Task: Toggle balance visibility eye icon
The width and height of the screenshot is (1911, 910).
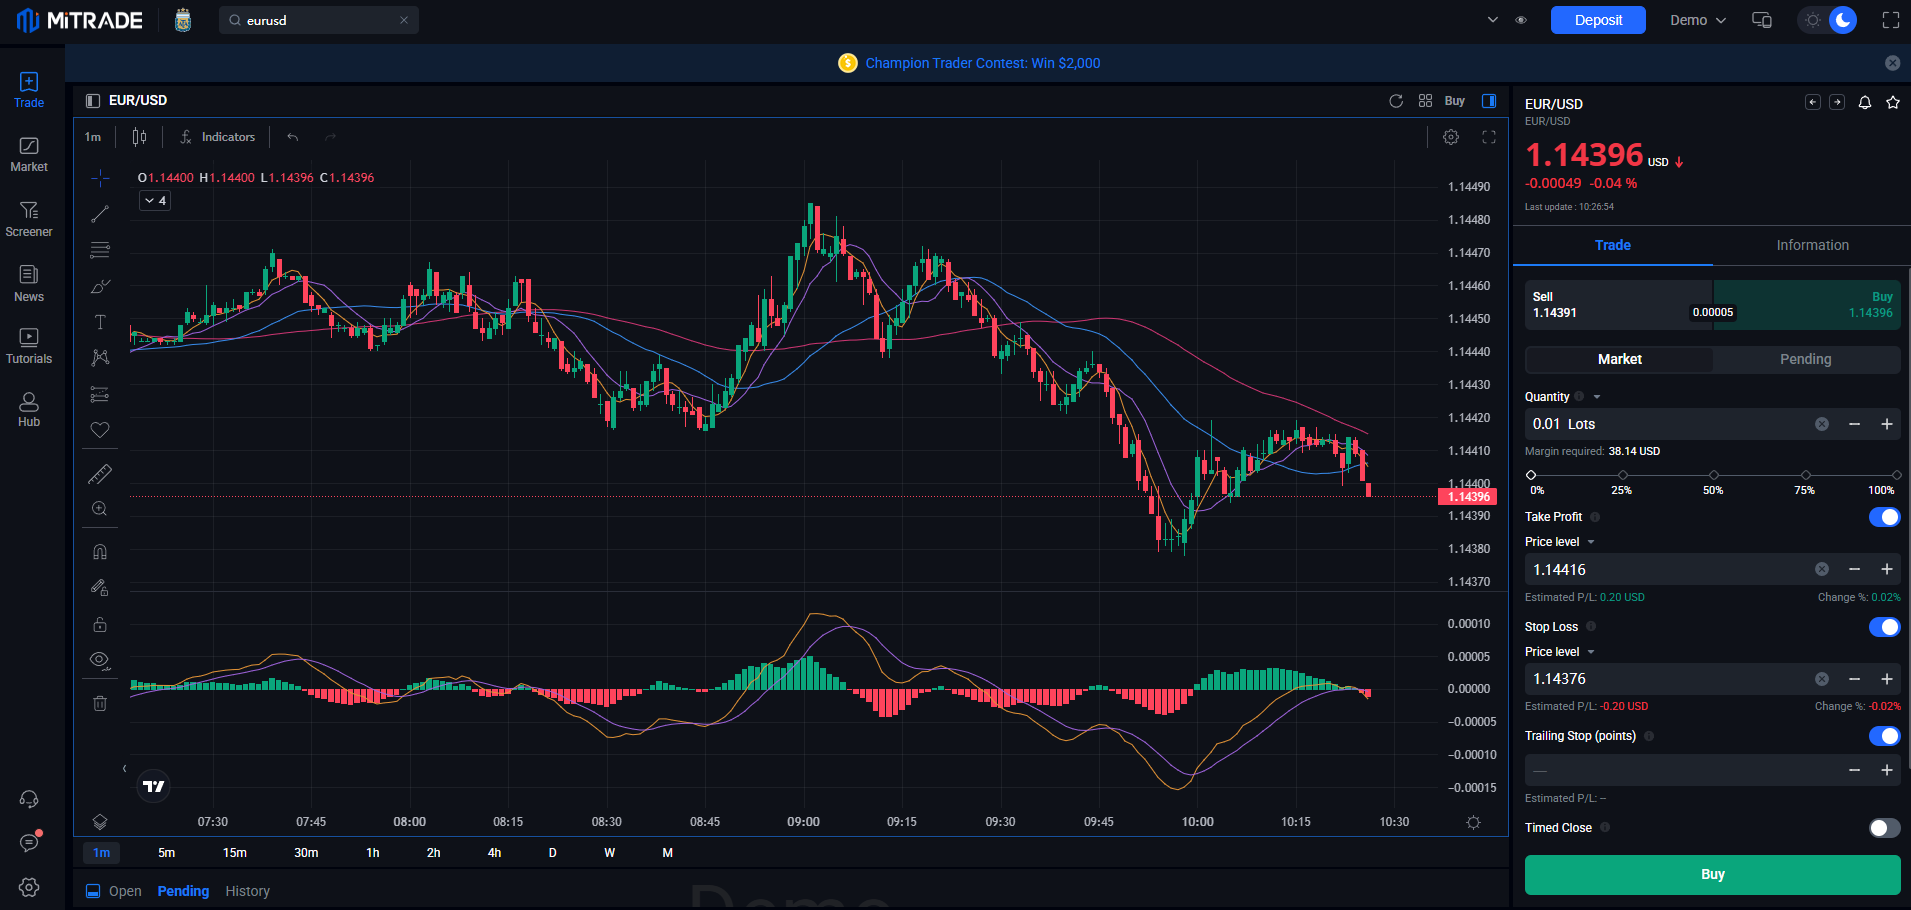Action: (1521, 20)
